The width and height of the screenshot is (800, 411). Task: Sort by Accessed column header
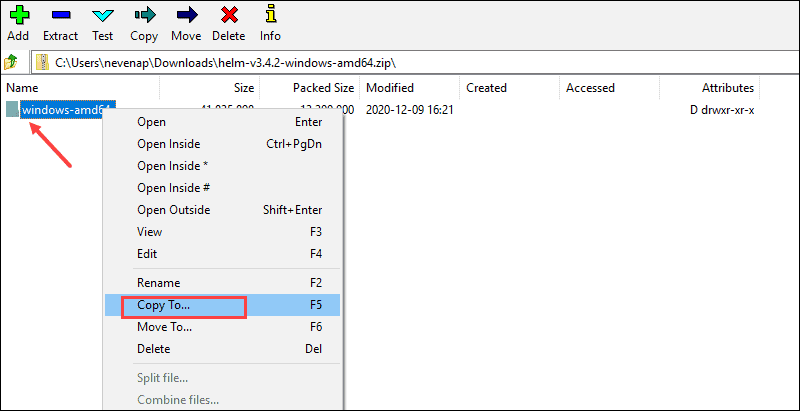click(x=610, y=88)
